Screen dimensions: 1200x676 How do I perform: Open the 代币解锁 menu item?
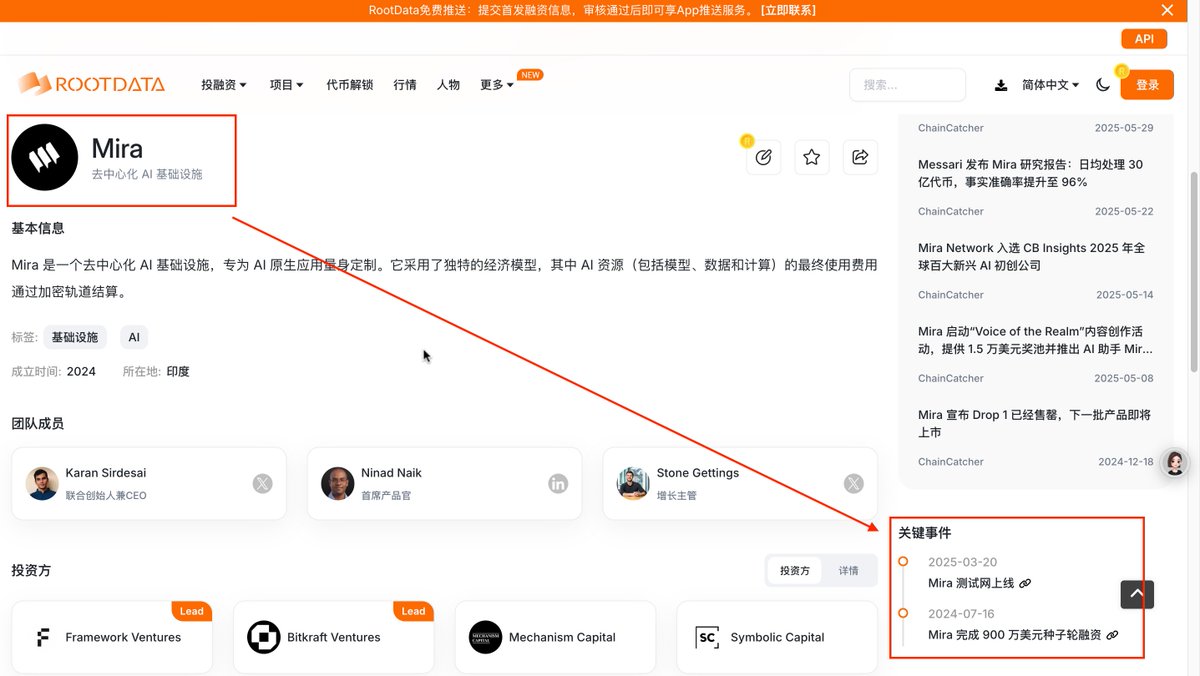point(349,85)
